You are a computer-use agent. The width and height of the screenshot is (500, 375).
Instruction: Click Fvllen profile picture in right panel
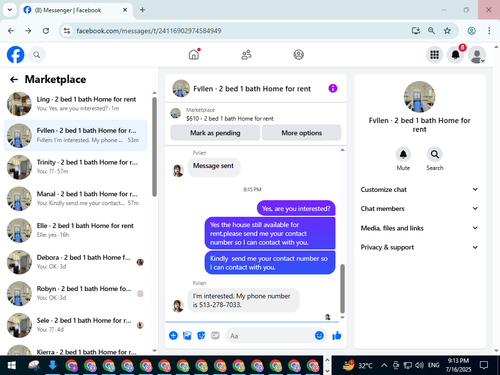click(x=419, y=97)
